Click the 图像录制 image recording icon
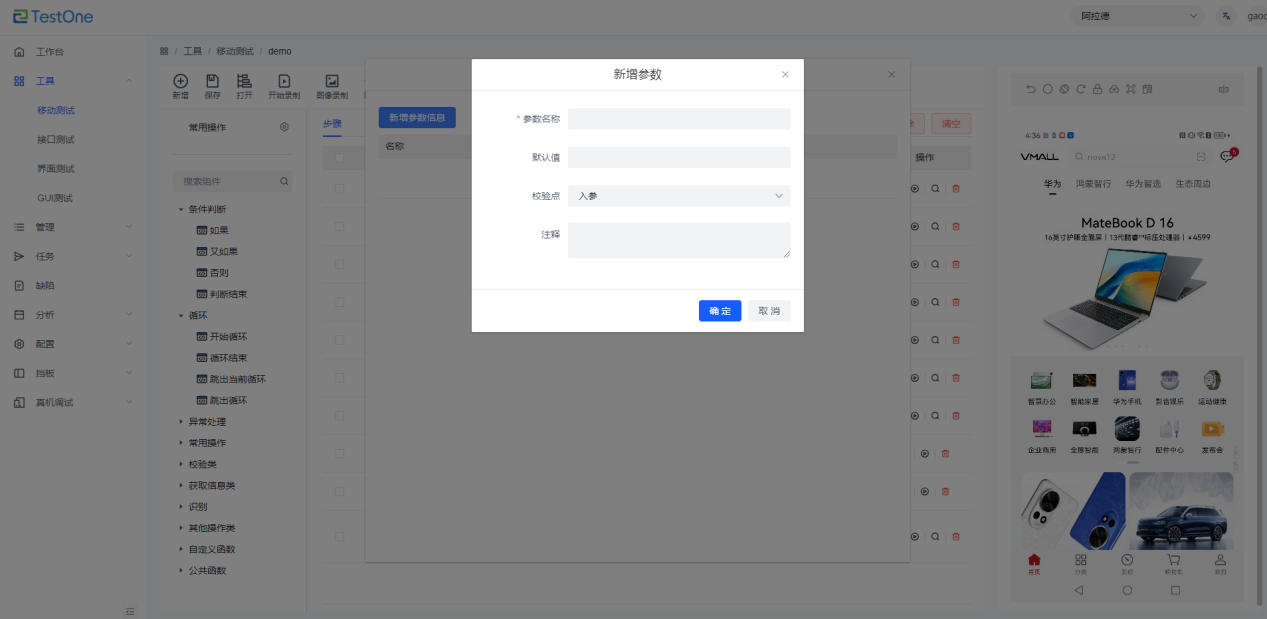Image resolution: width=1267 pixels, height=619 pixels. [x=332, y=82]
